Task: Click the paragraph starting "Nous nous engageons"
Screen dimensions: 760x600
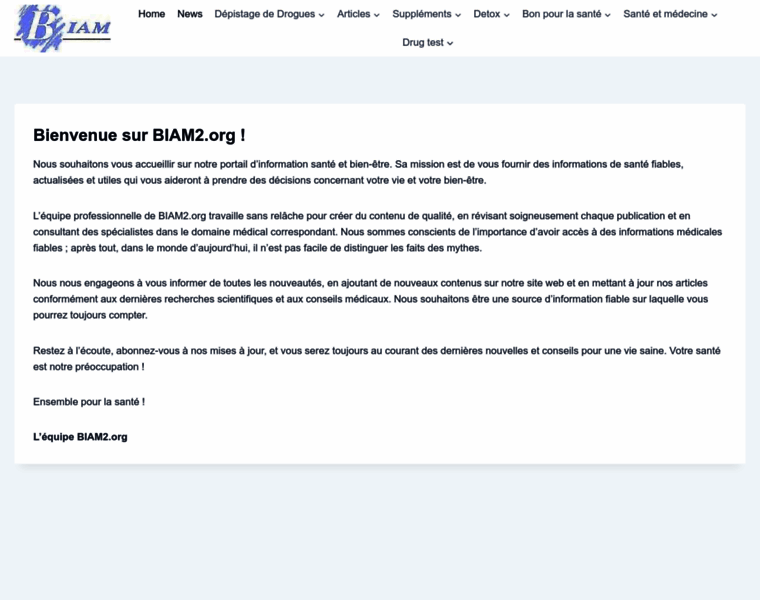Action: (371, 299)
